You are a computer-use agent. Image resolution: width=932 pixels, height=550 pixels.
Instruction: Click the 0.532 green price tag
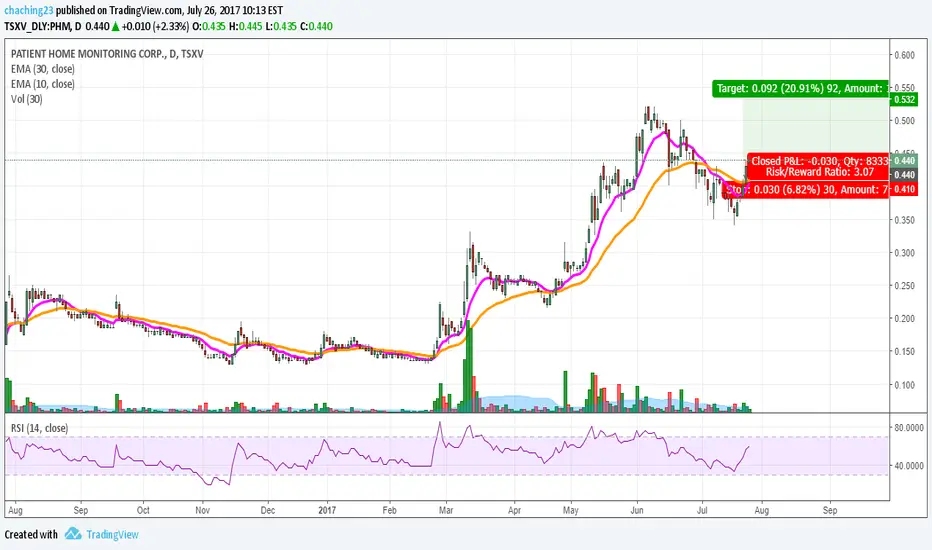coord(905,99)
